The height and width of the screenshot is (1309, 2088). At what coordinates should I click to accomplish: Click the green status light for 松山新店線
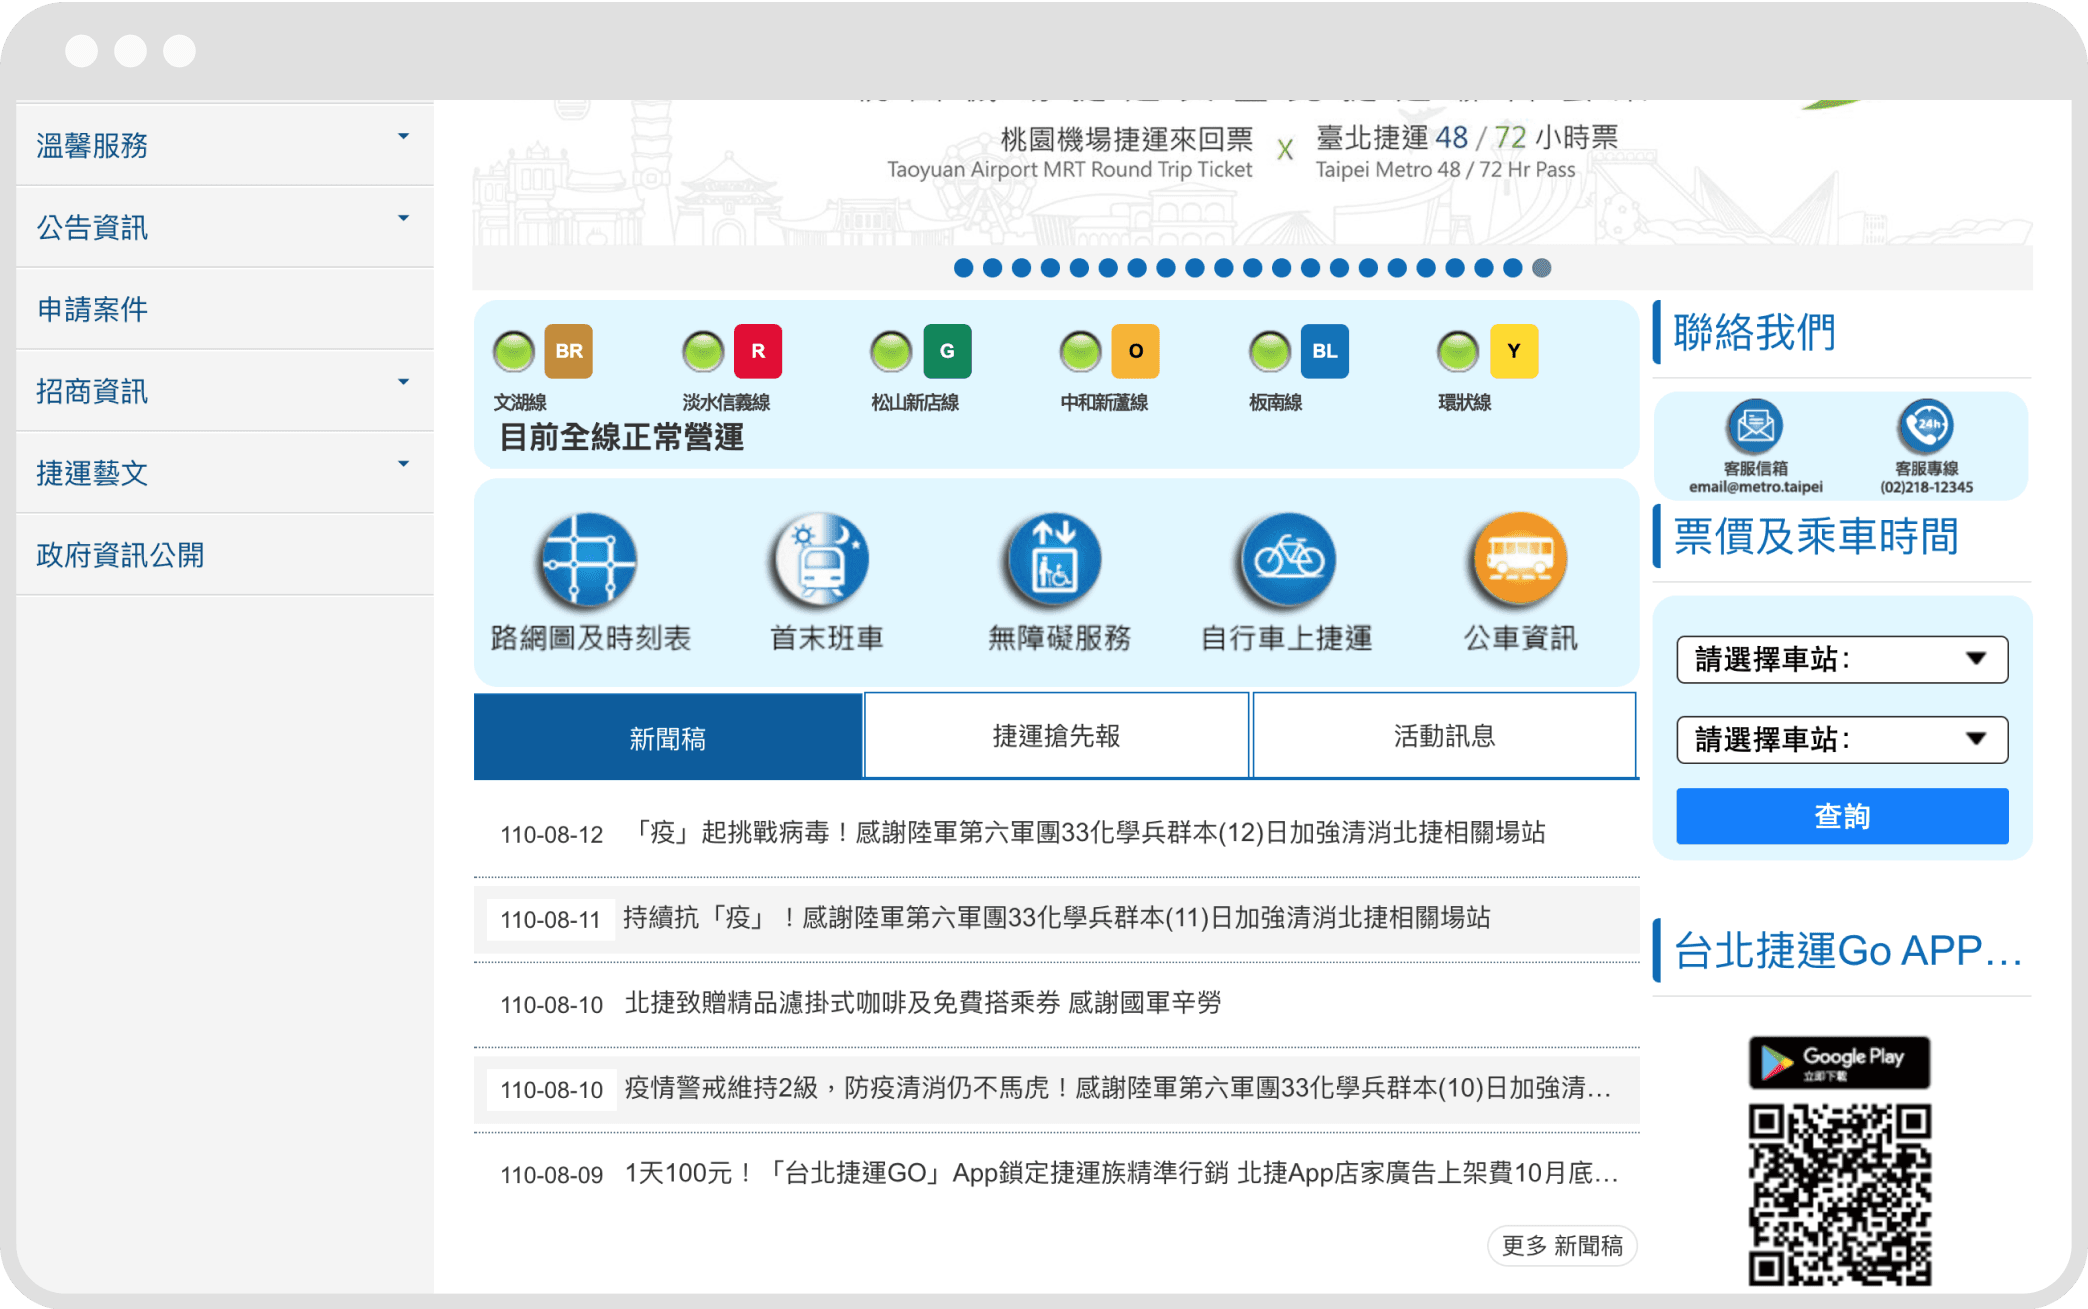click(891, 351)
